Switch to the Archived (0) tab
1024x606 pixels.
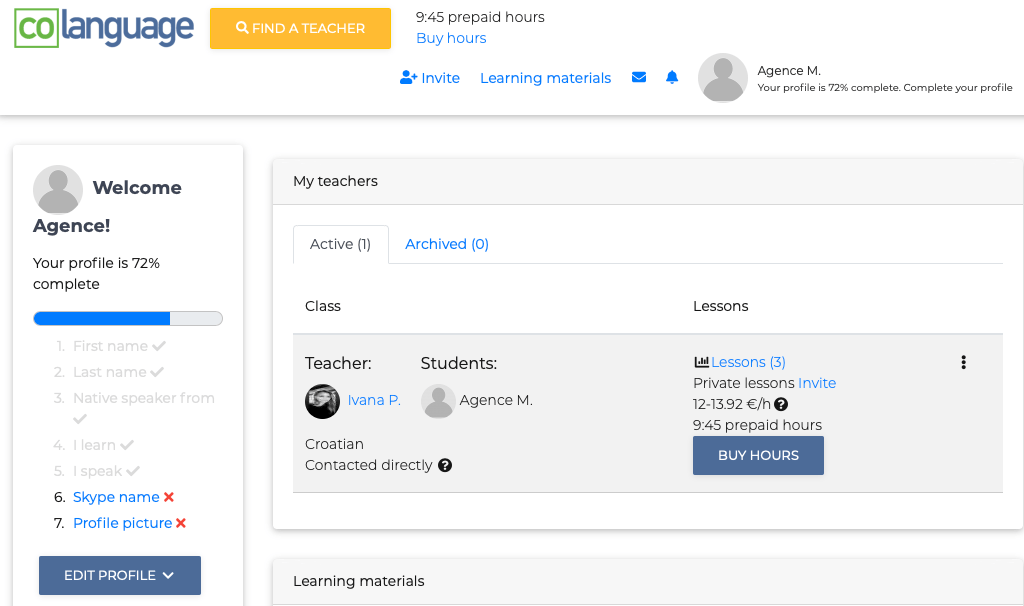coord(447,244)
